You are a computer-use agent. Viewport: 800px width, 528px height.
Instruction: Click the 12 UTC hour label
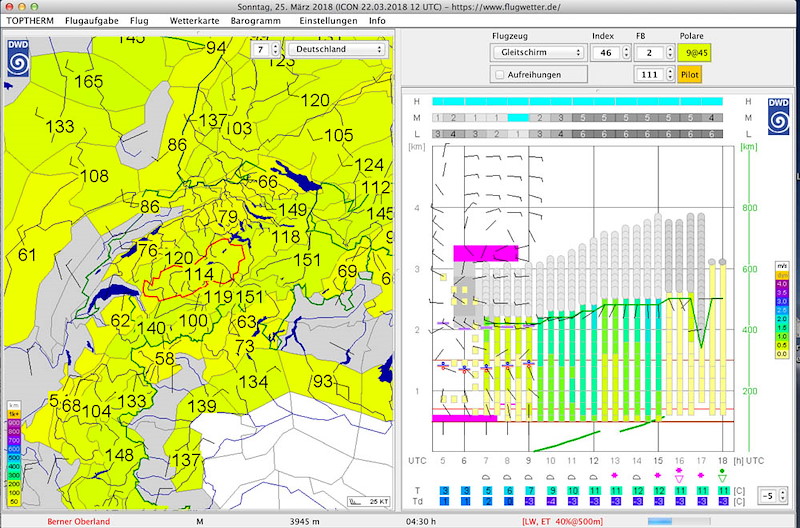(593, 461)
